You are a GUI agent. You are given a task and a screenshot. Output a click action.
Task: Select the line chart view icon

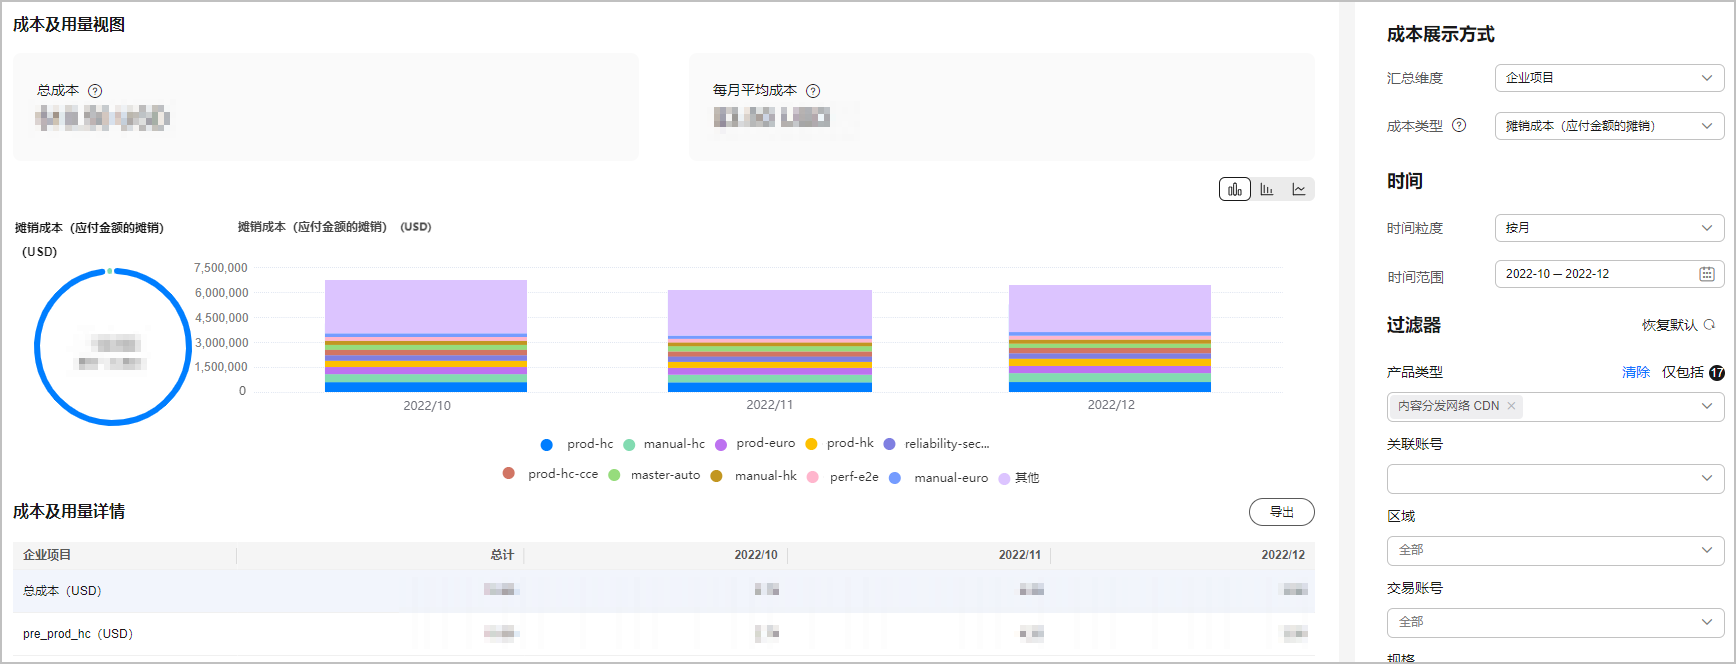pyautogui.click(x=1299, y=189)
